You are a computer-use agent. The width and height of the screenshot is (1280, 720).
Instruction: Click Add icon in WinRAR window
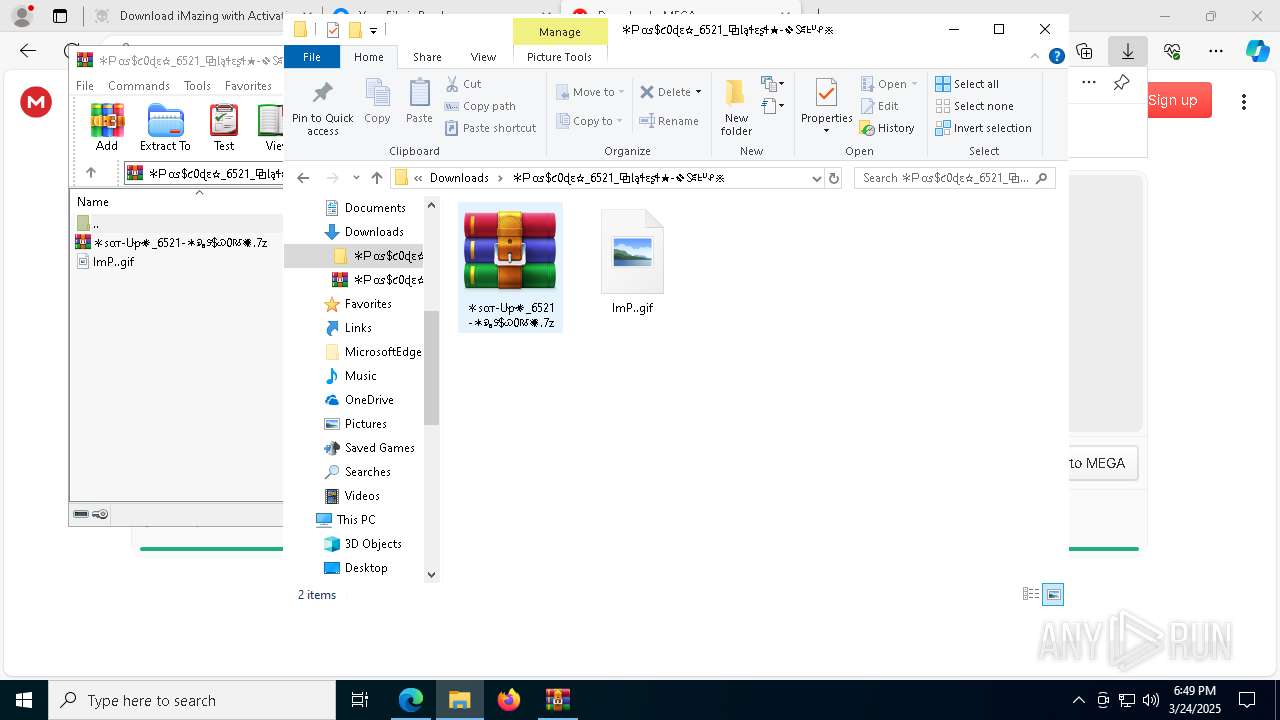107,127
